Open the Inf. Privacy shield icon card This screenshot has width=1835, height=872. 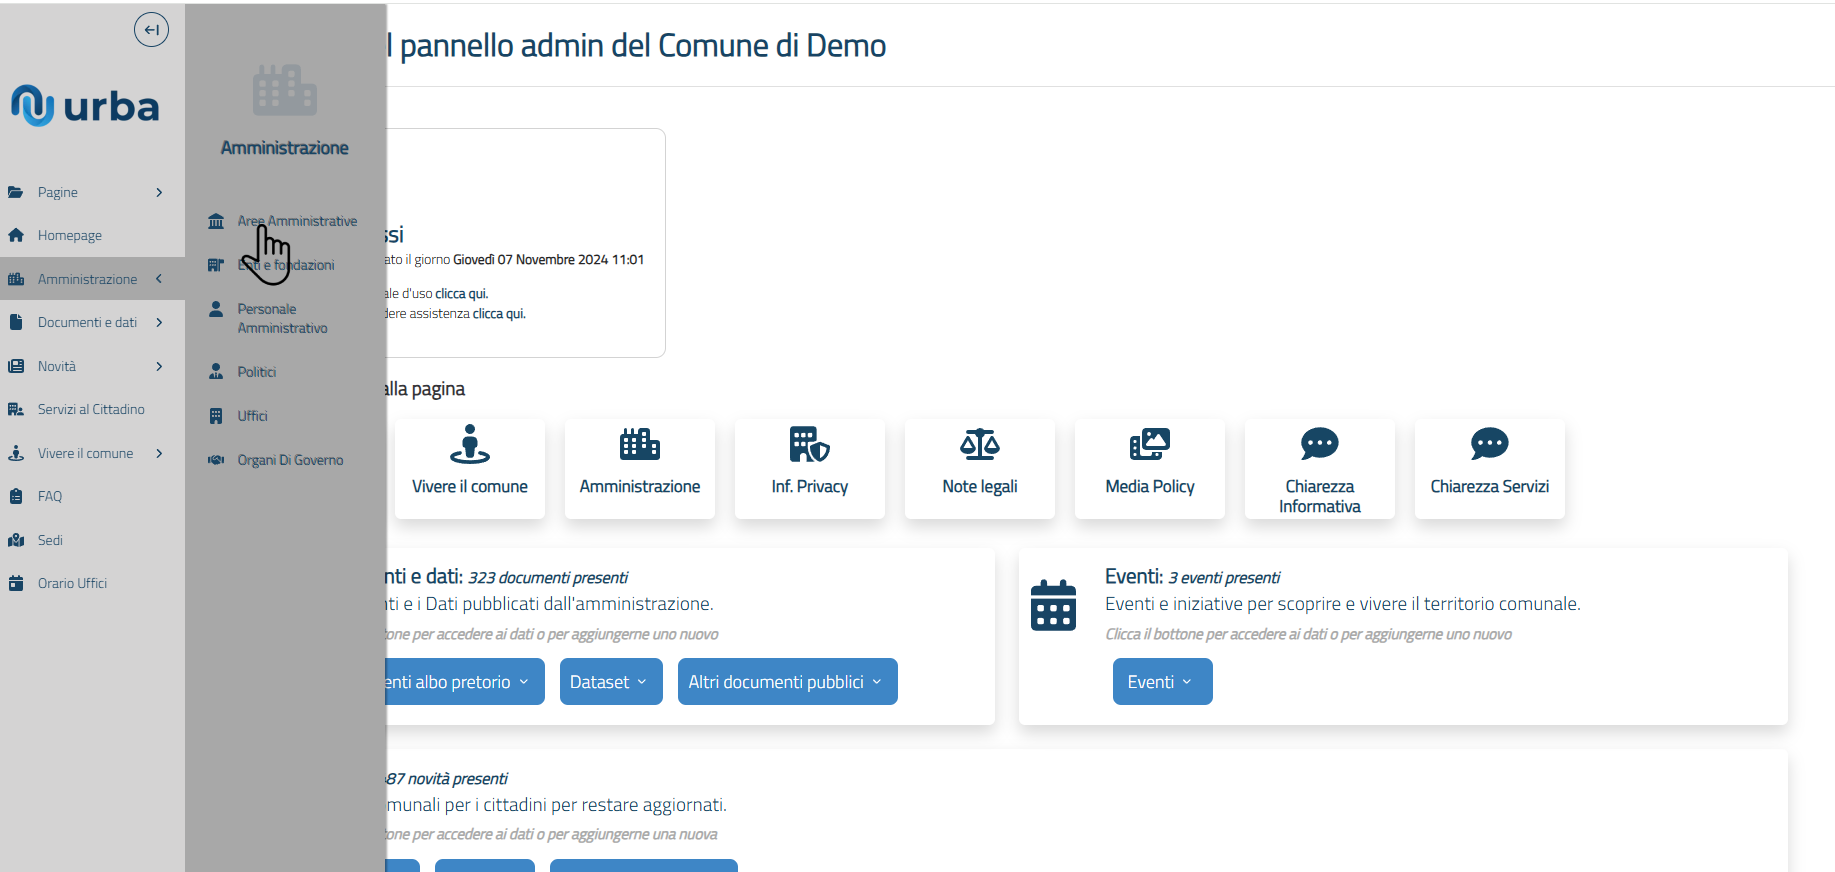point(809,468)
